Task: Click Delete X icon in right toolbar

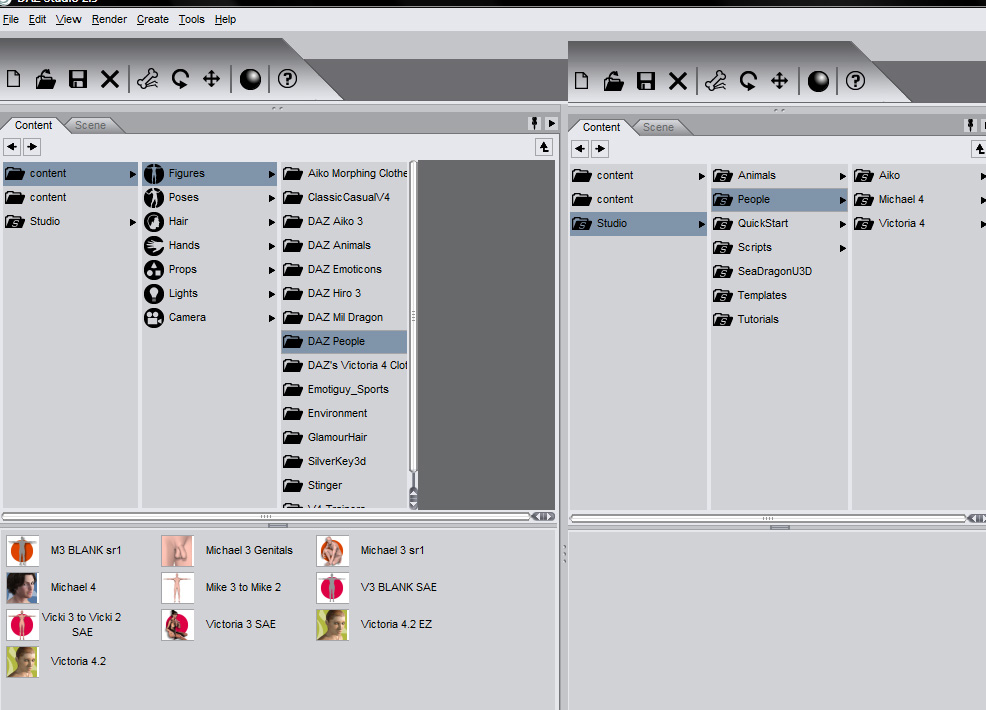Action: (x=678, y=81)
